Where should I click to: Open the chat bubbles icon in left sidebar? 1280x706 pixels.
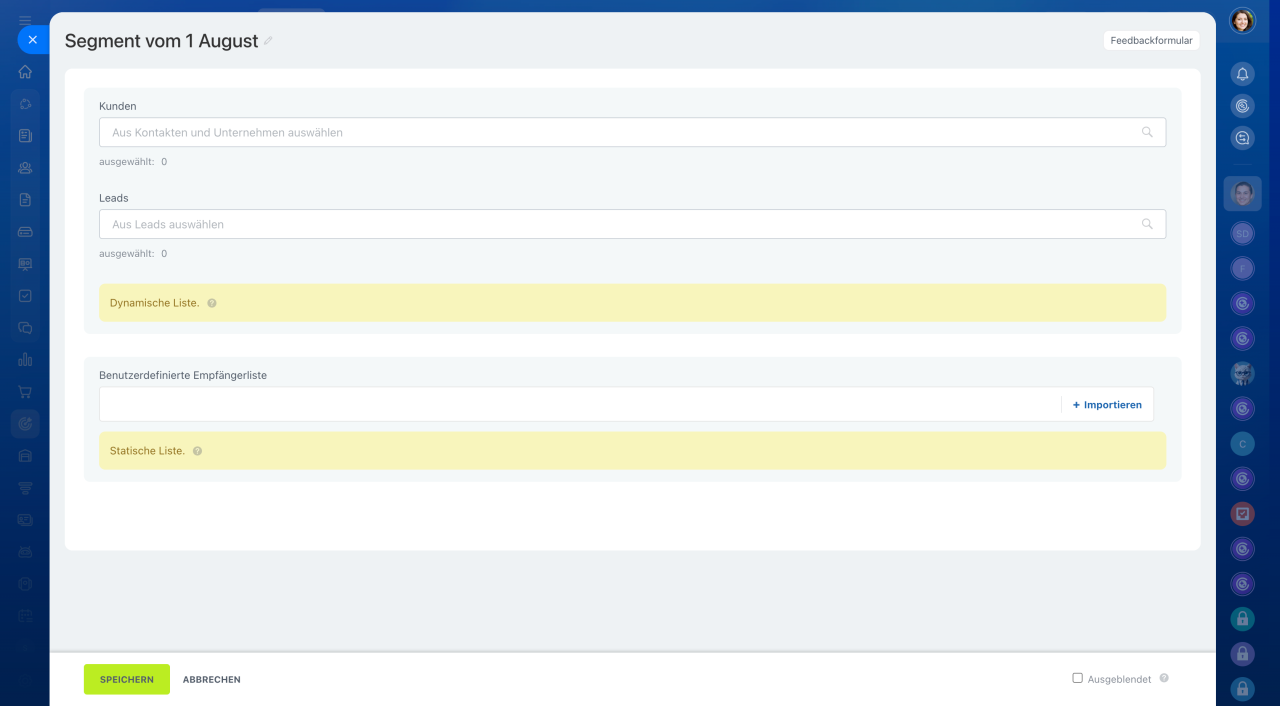25,328
